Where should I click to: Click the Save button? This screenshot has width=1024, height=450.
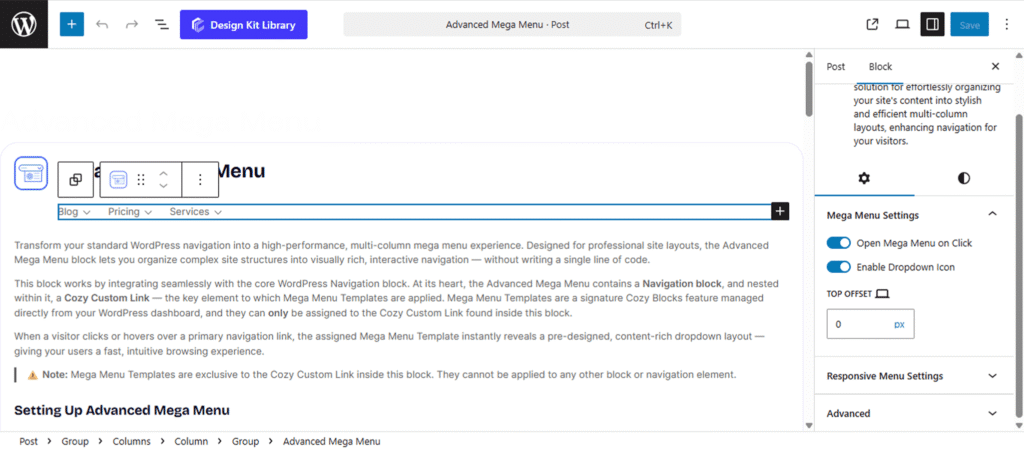click(969, 25)
